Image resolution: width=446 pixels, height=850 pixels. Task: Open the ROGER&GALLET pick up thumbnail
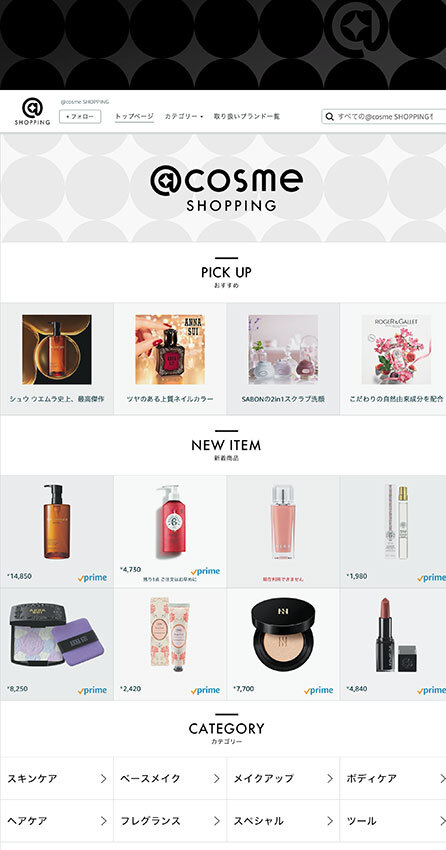pos(396,349)
